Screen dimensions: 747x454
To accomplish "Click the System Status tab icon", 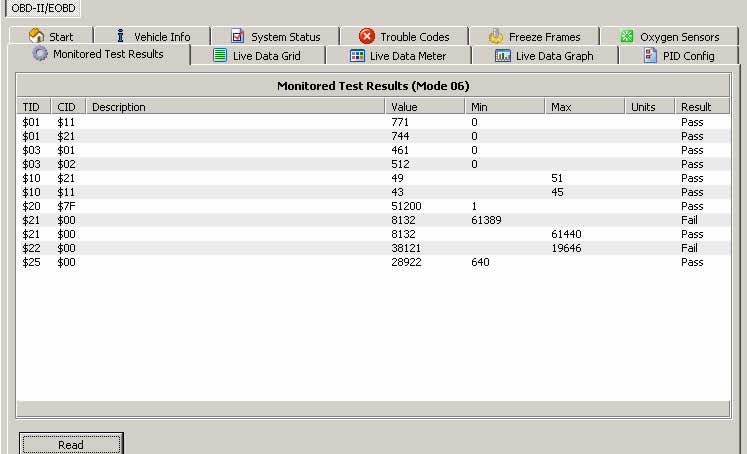I will (x=237, y=36).
